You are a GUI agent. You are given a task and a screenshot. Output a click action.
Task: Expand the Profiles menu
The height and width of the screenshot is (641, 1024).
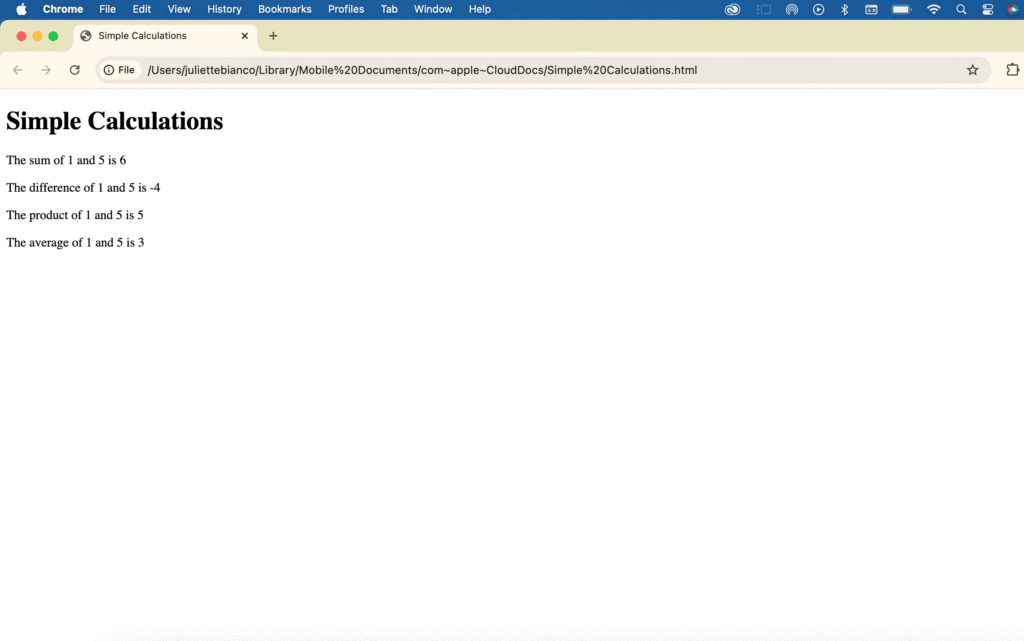346,9
